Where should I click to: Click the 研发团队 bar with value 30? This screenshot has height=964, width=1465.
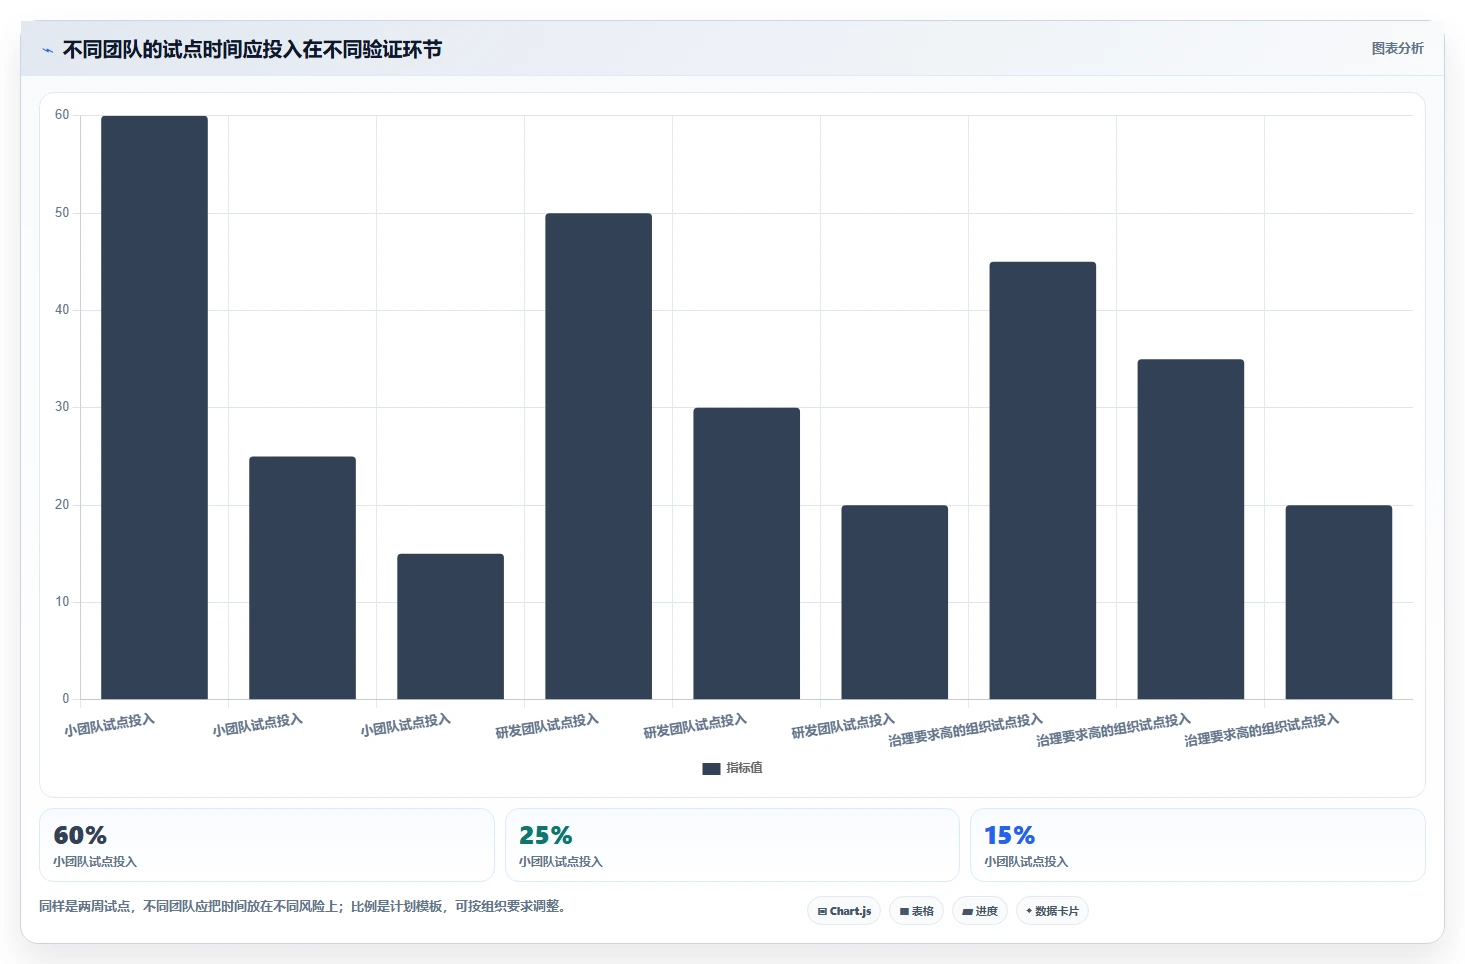coord(746,553)
